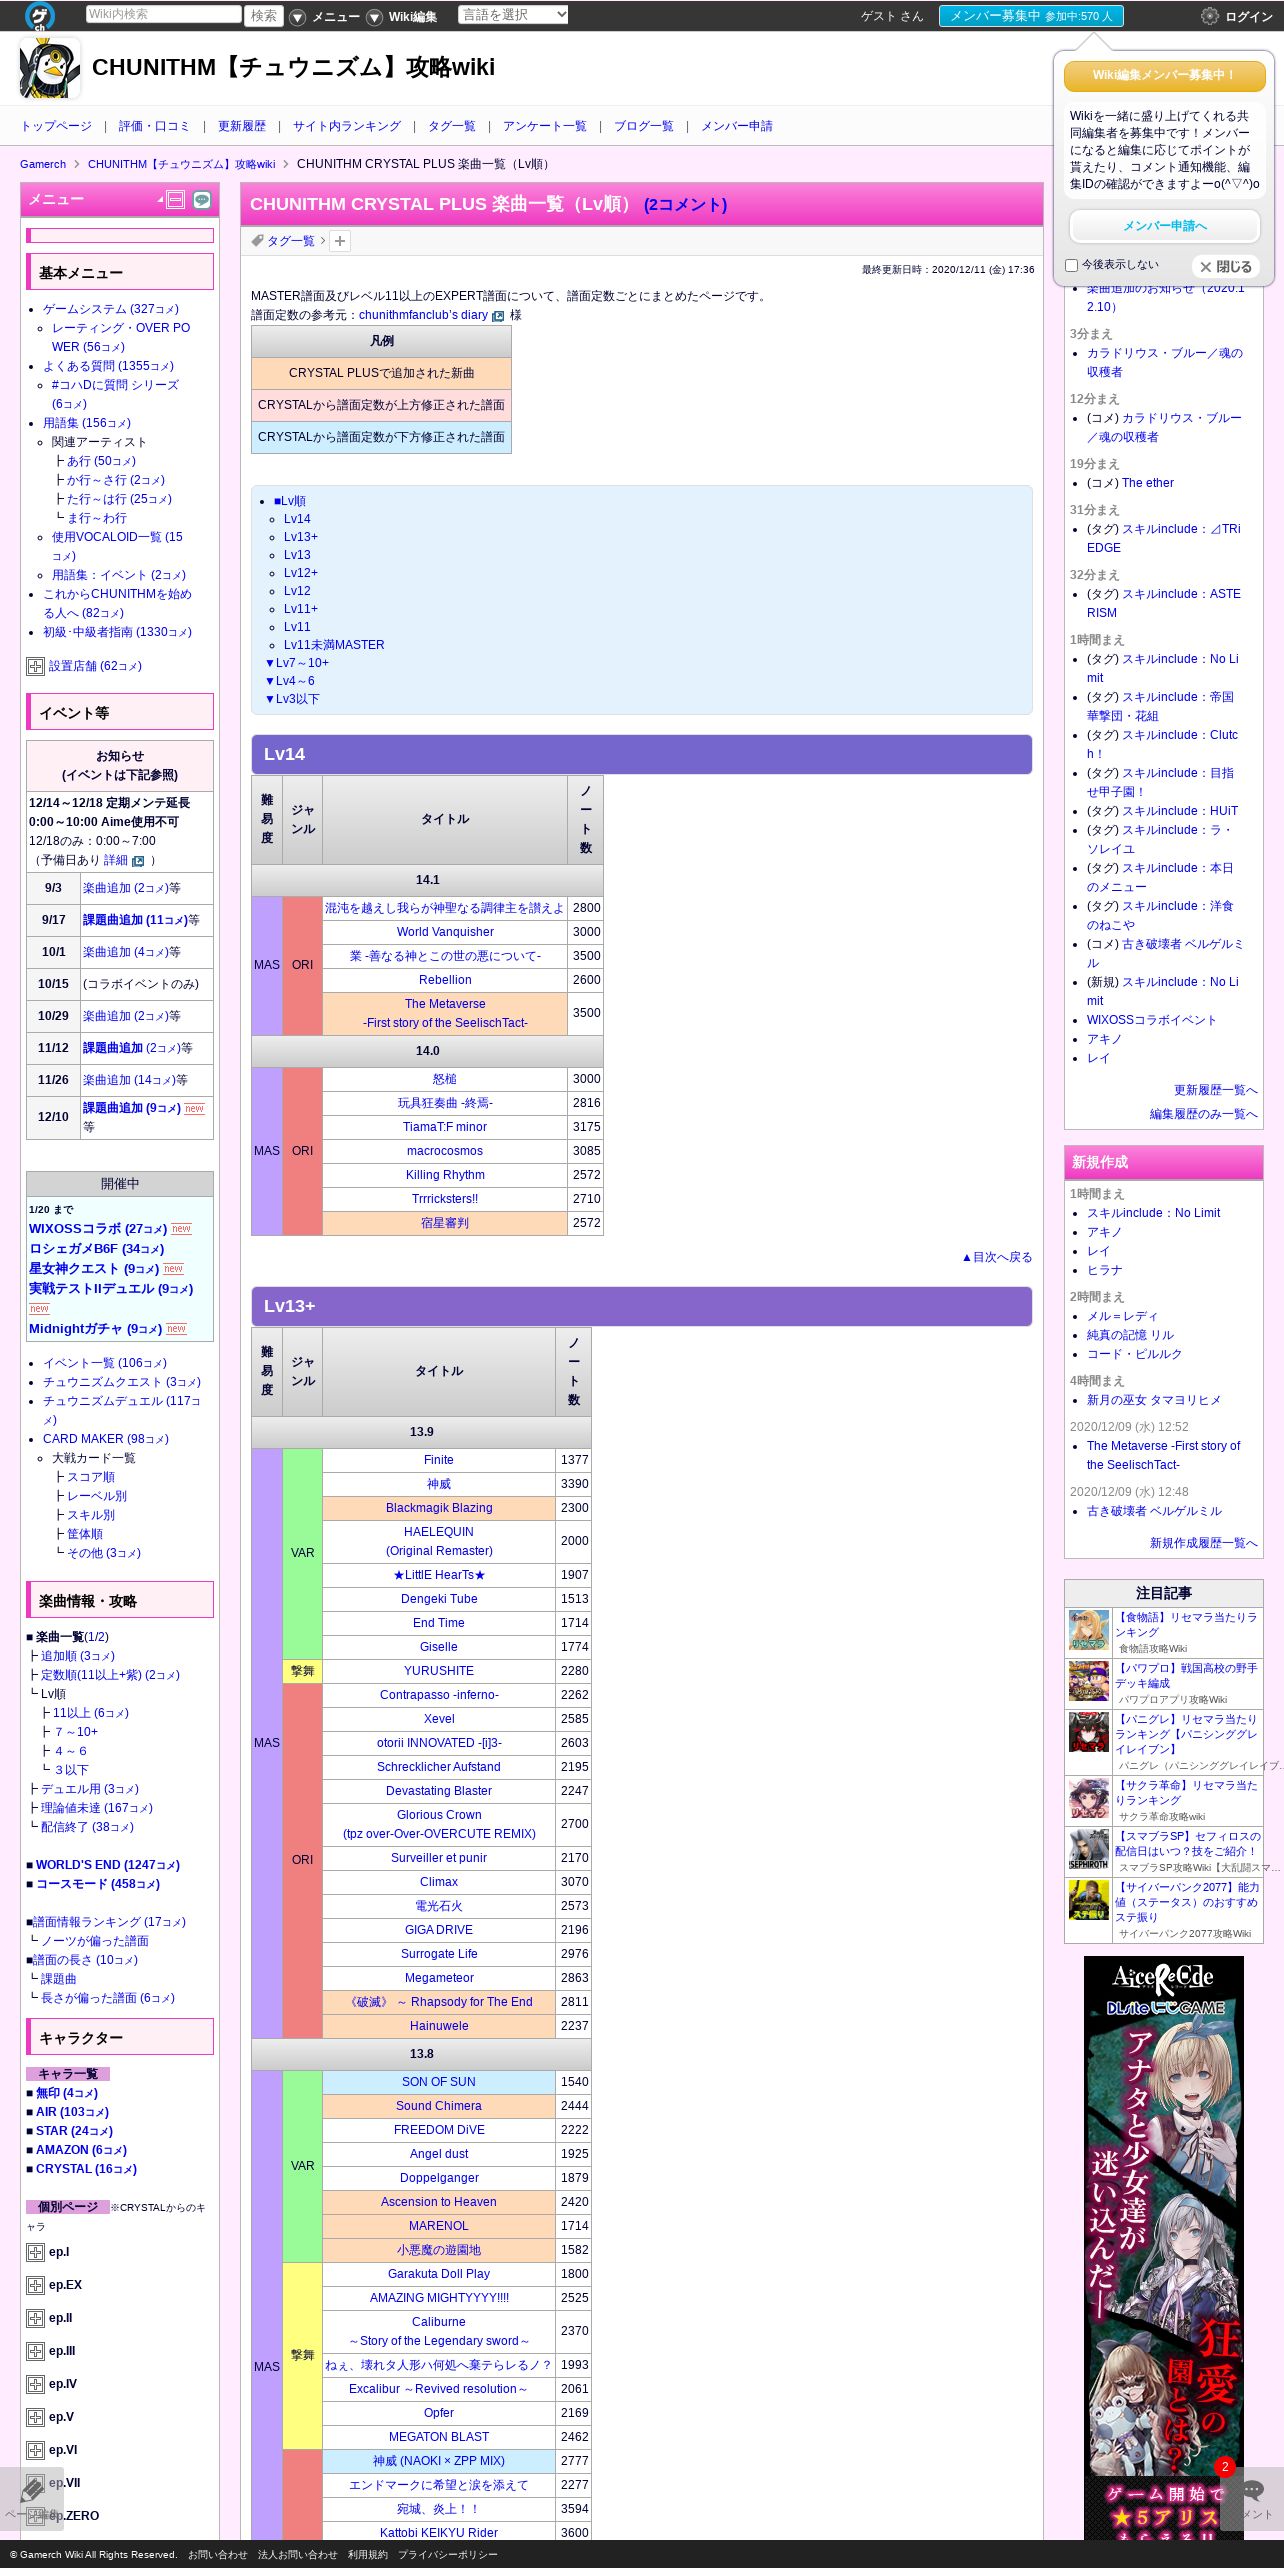Open the WORLD'S END menu link
Screen dimensions: 1284x2568
coord(107,1865)
